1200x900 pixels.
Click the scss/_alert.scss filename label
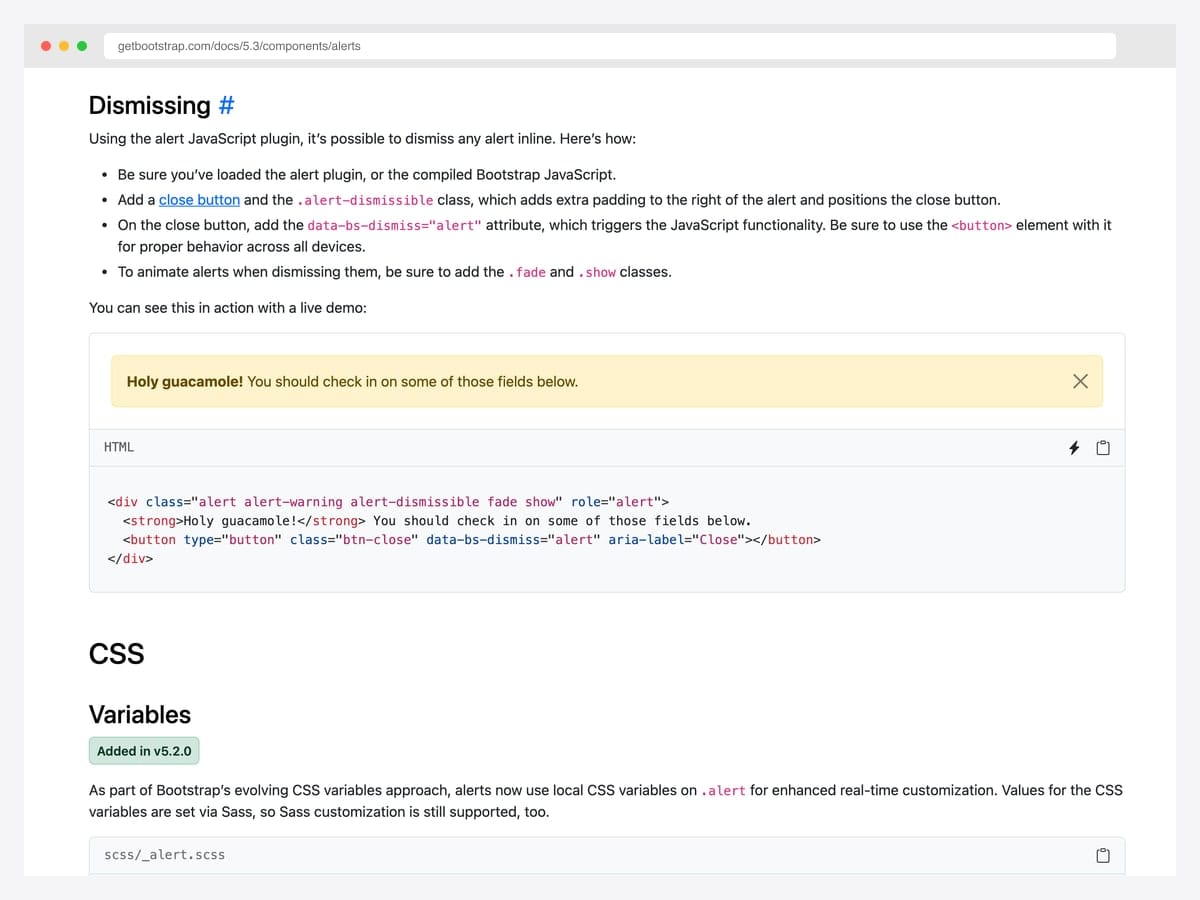tap(165, 855)
